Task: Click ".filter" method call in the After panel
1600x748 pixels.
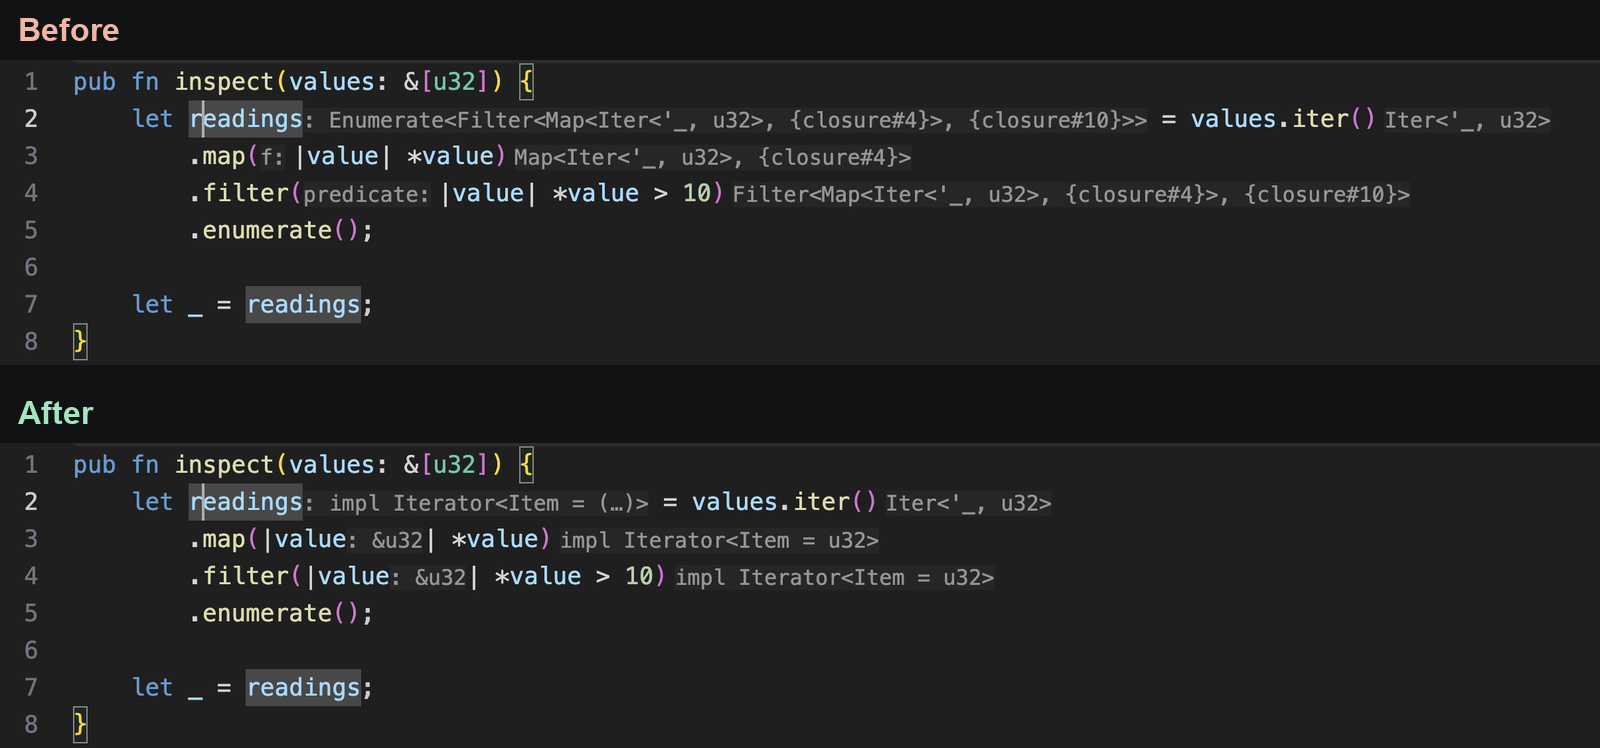Action: coord(239,576)
